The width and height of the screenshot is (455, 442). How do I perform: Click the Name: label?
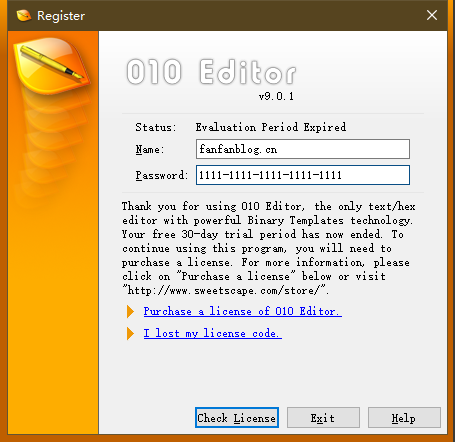(x=150, y=149)
